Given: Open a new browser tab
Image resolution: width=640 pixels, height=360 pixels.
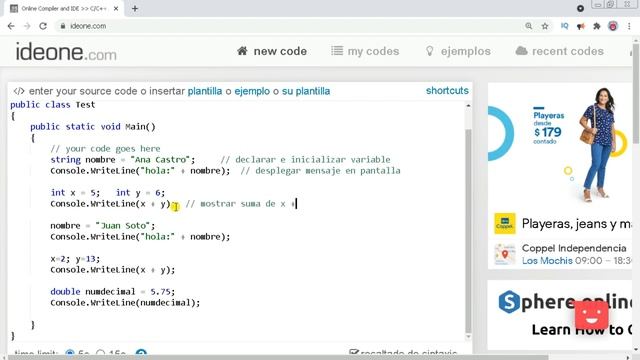Looking at the screenshot, I should [x=135, y=8].
